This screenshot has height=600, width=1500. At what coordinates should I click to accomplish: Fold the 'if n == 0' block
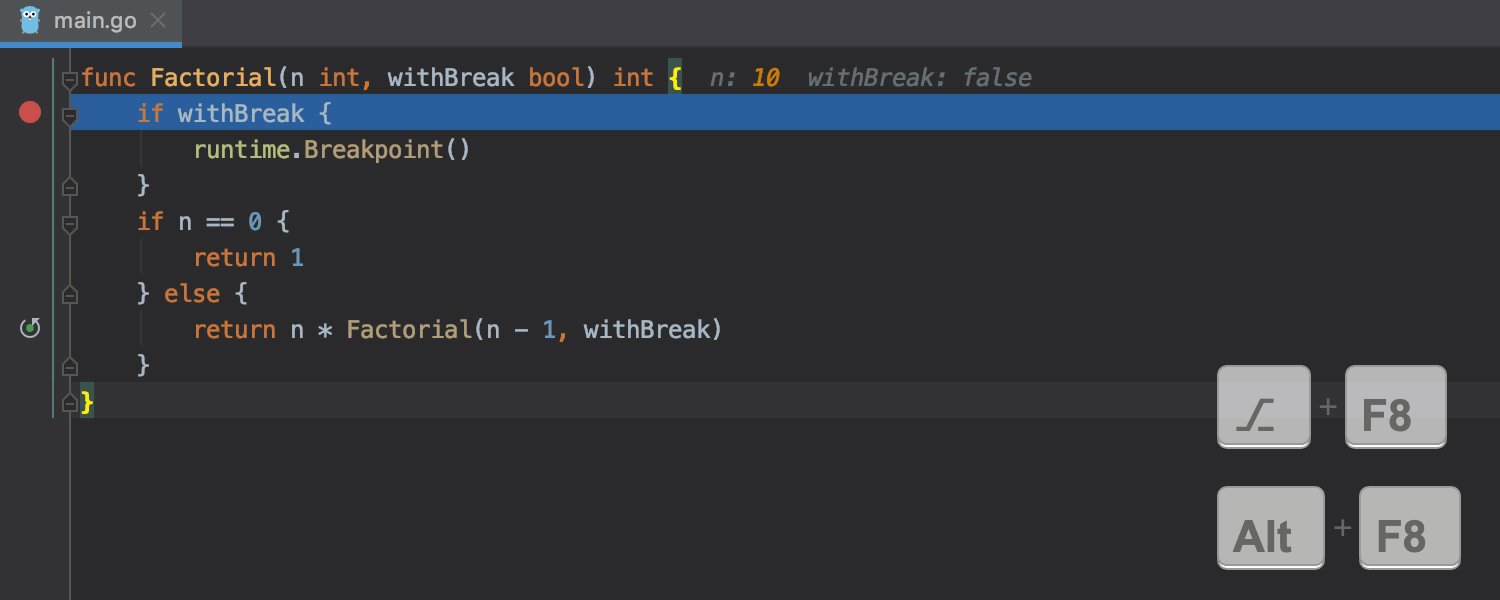click(x=69, y=224)
